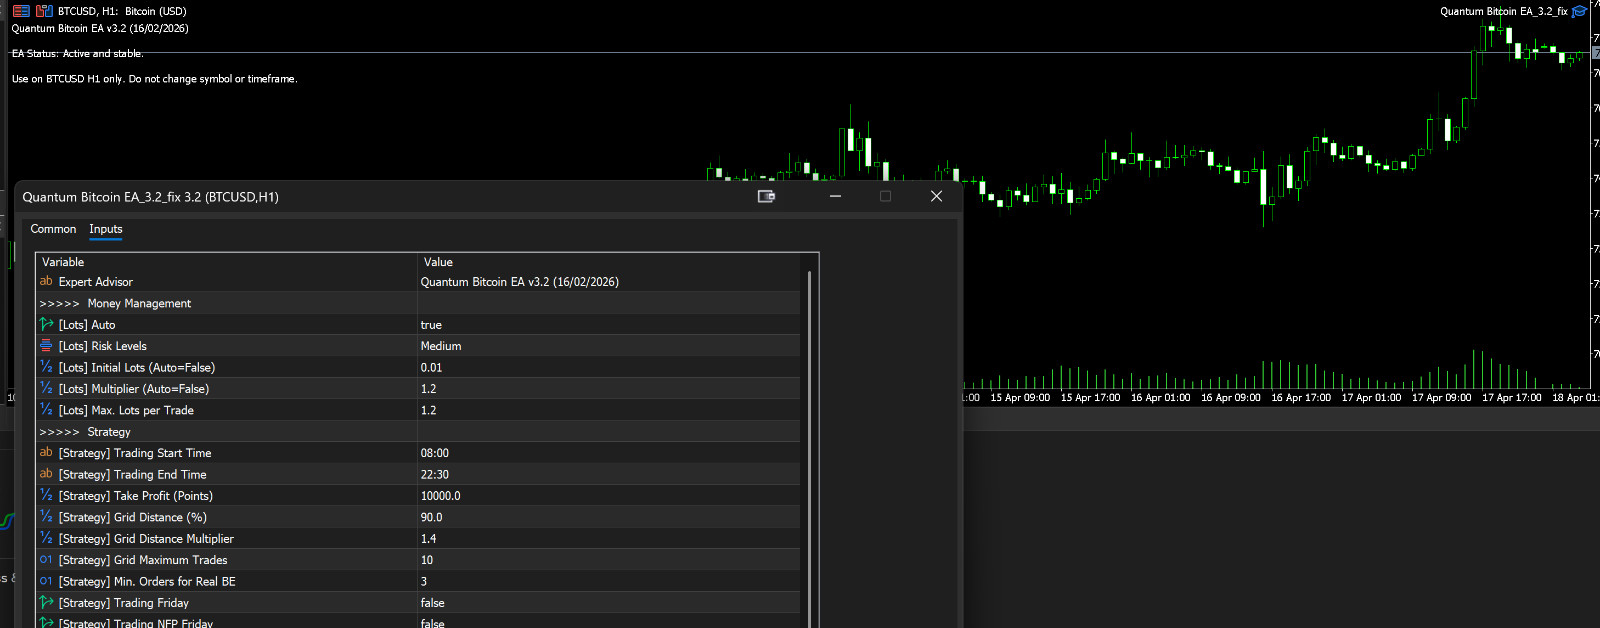The height and width of the screenshot is (628, 1600).
Task: Select the [Lots] Initial Lots (Auto=False) label
Action: (x=137, y=367)
